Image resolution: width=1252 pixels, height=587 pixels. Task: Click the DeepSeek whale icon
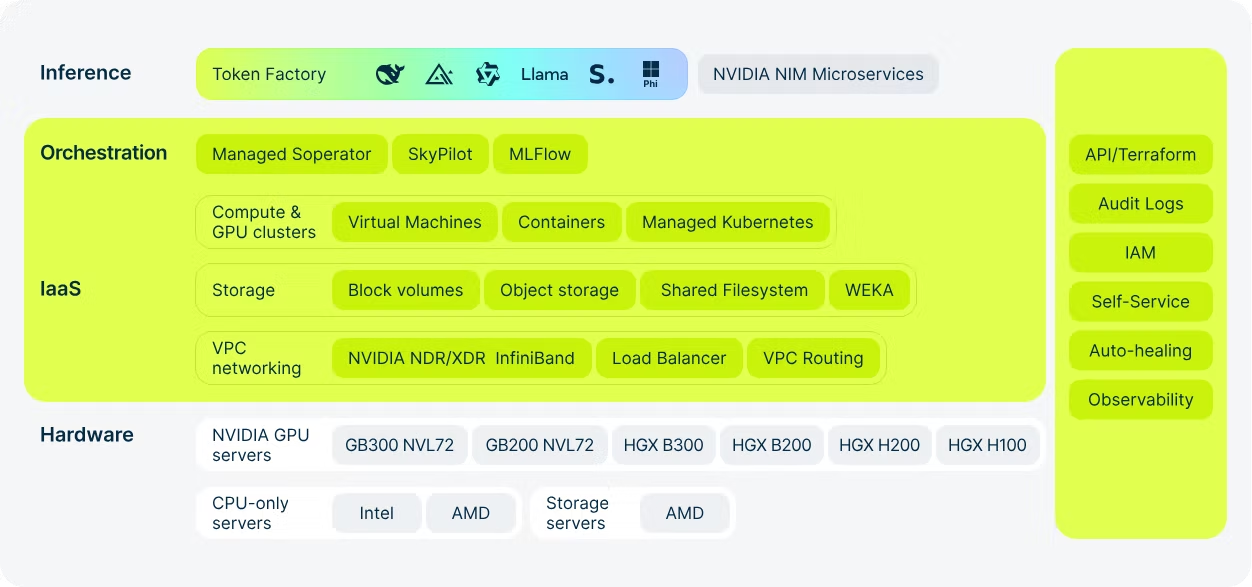pyautogui.click(x=390, y=74)
